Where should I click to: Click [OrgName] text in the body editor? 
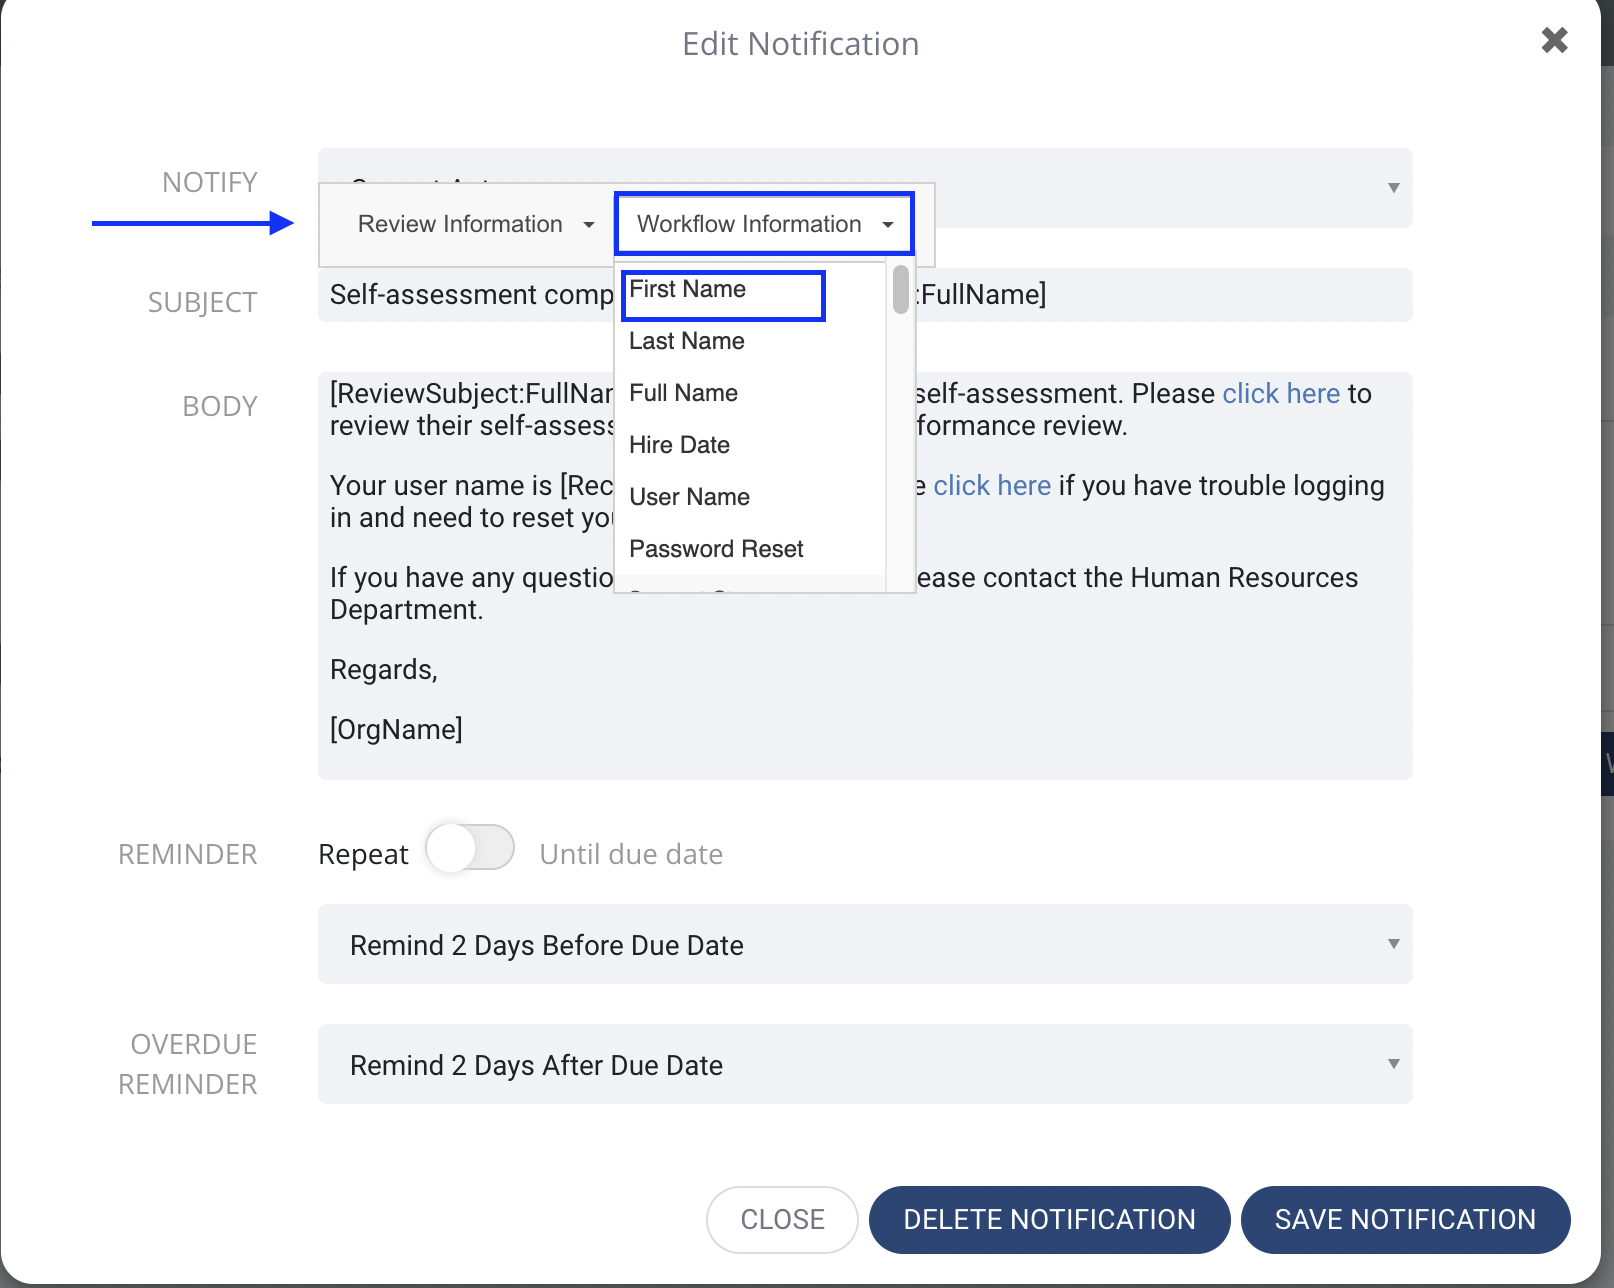tap(396, 730)
